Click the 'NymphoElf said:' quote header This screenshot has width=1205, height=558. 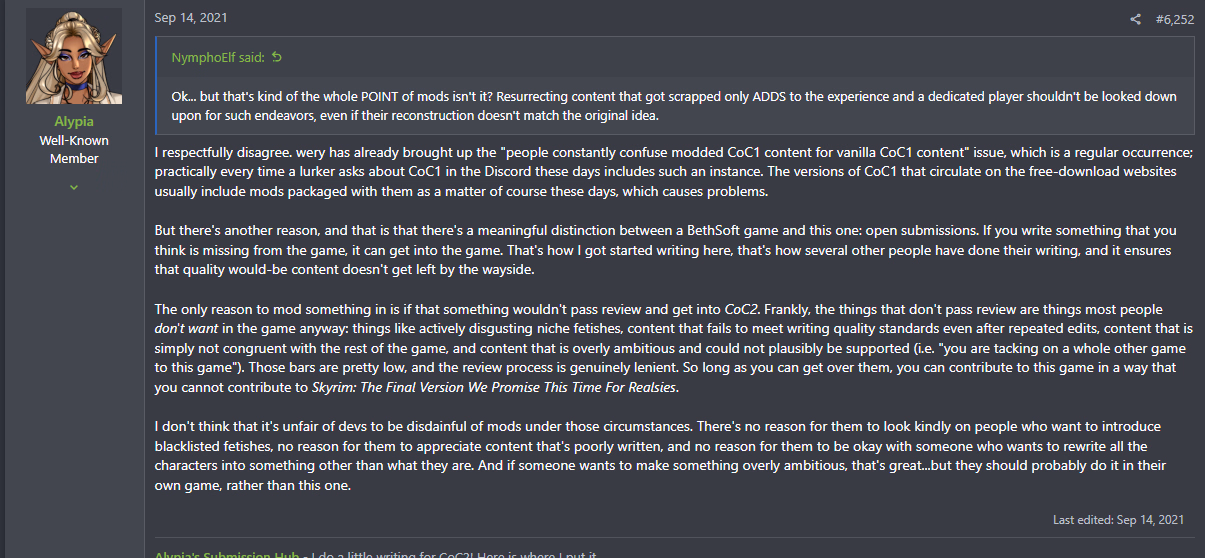(217, 58)
